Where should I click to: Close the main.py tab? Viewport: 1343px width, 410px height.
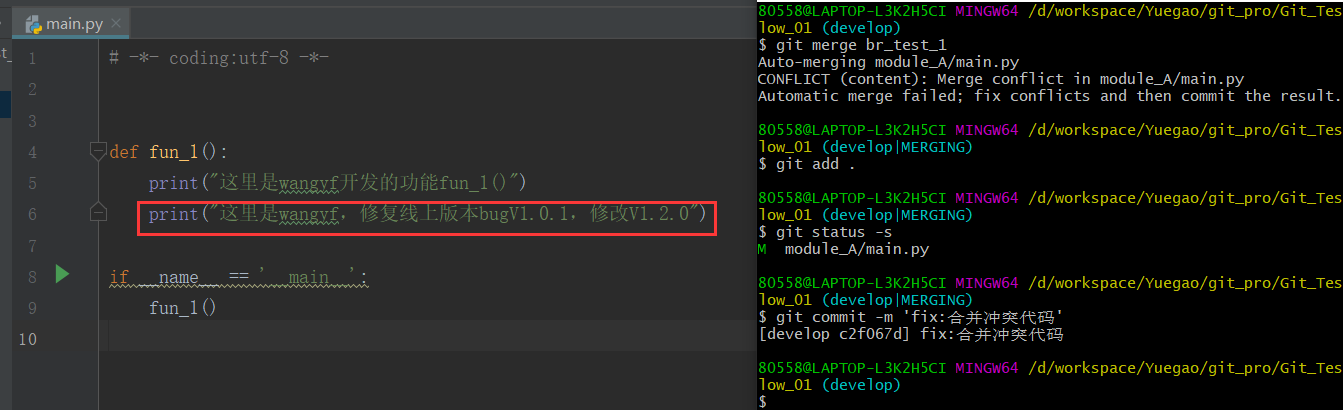click(115, 23)
